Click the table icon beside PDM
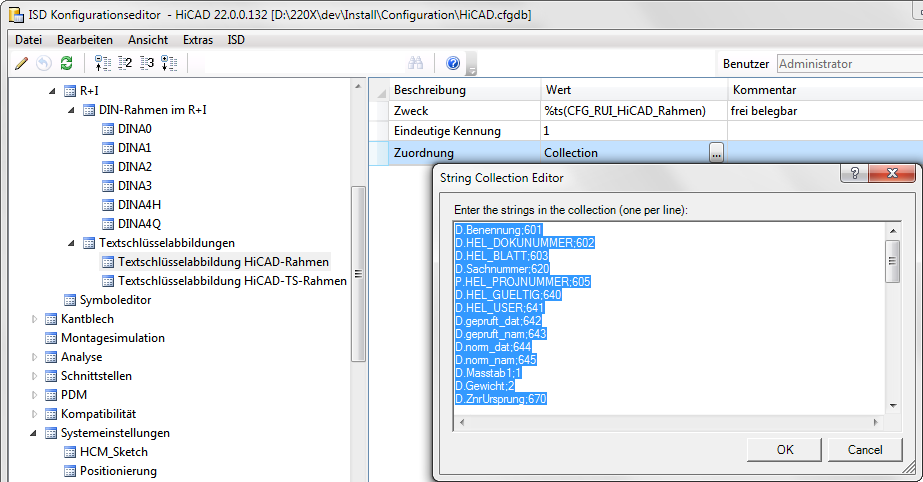 [51, 395]
